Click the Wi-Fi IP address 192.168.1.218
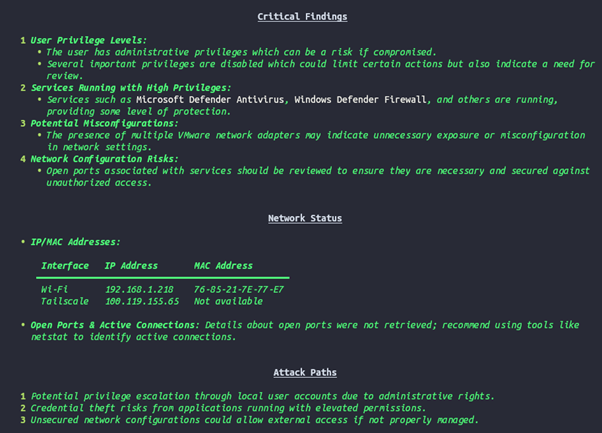The width and height of the screenshot is (602, 433). pos(139,289)
